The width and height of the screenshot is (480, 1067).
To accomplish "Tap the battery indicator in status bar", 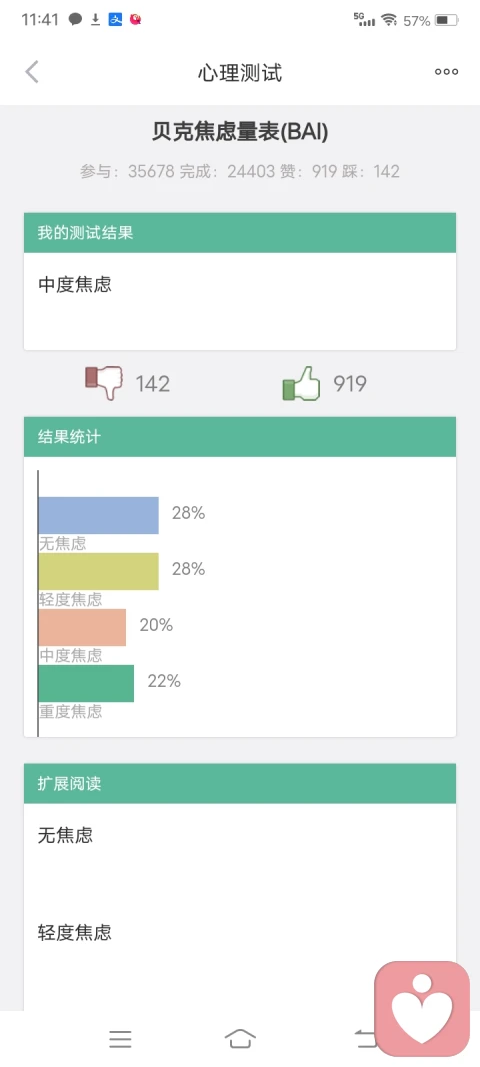I will click(447, 20).
